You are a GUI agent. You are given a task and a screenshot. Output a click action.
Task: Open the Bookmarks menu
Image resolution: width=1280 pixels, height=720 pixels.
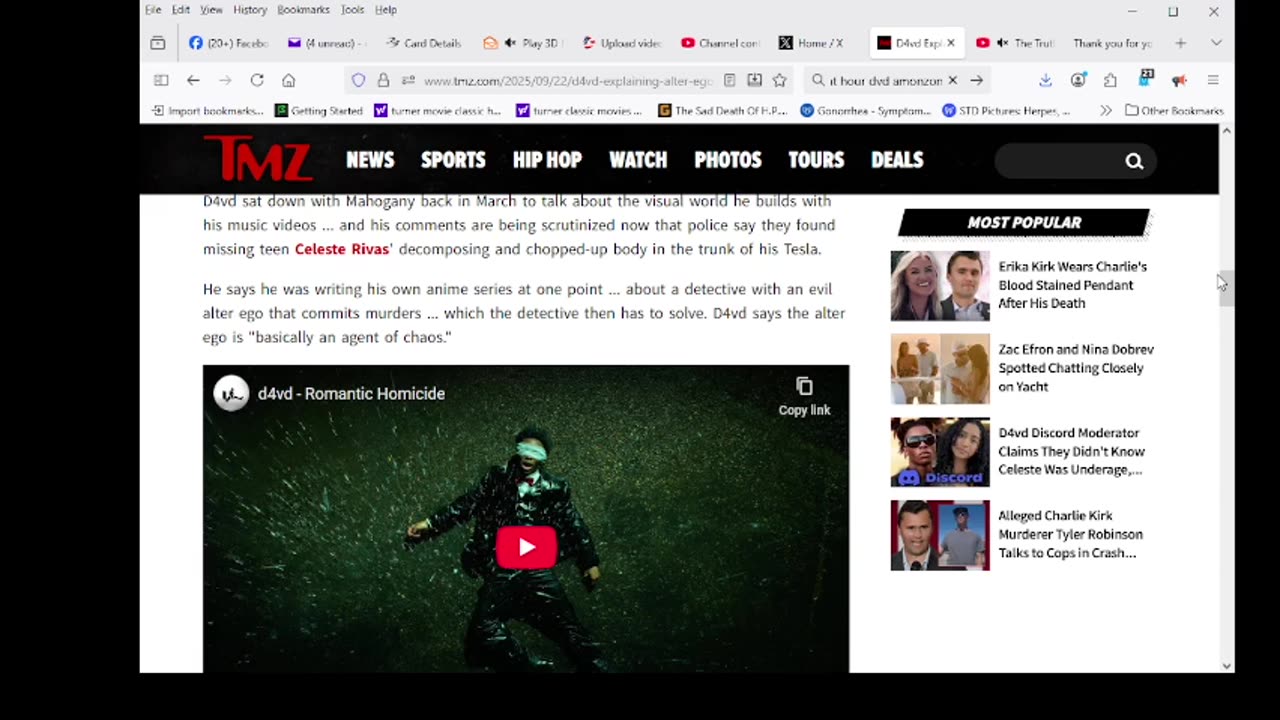[x=303, y=10]
